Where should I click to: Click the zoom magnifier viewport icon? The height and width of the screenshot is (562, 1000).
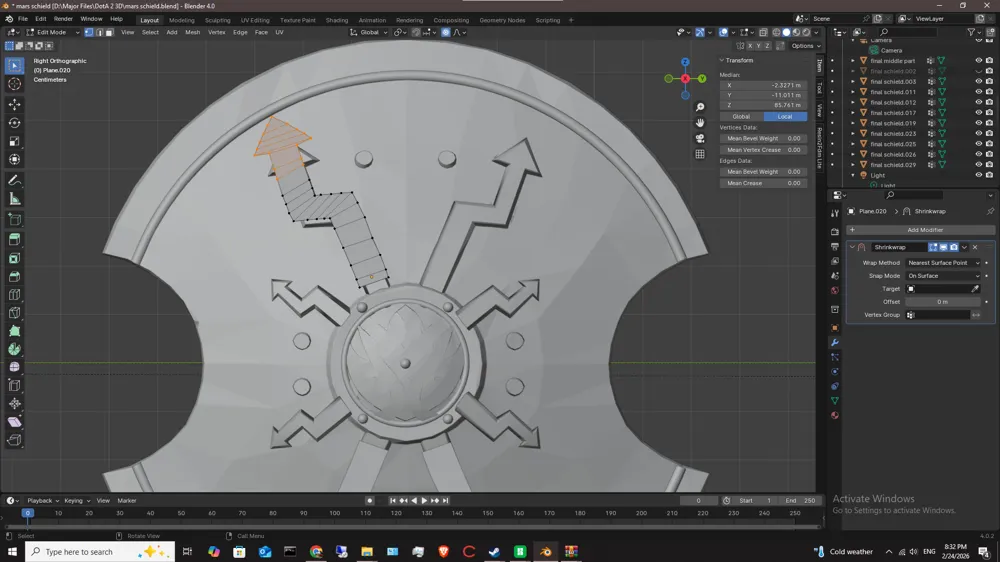point(700,107)
